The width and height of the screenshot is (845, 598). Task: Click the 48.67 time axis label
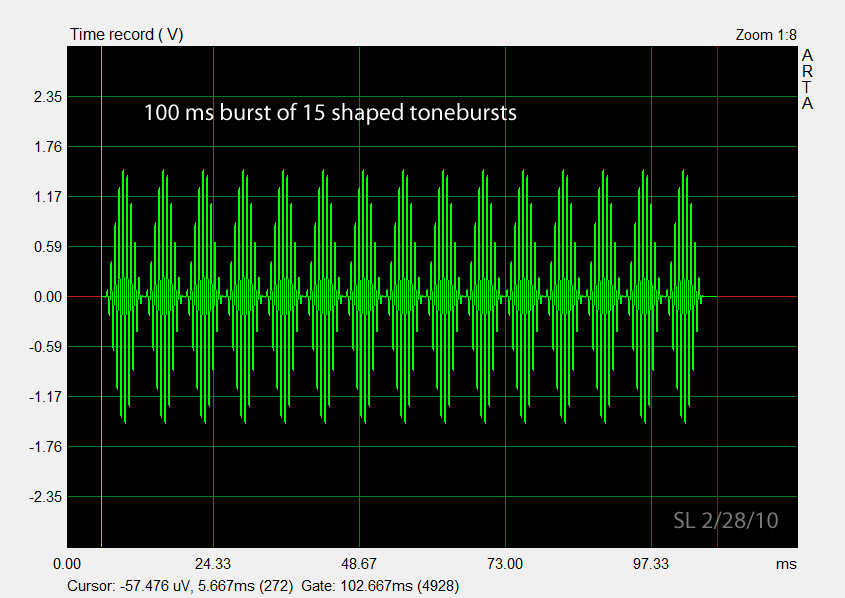pyautogui.click(x=359, y=564)
